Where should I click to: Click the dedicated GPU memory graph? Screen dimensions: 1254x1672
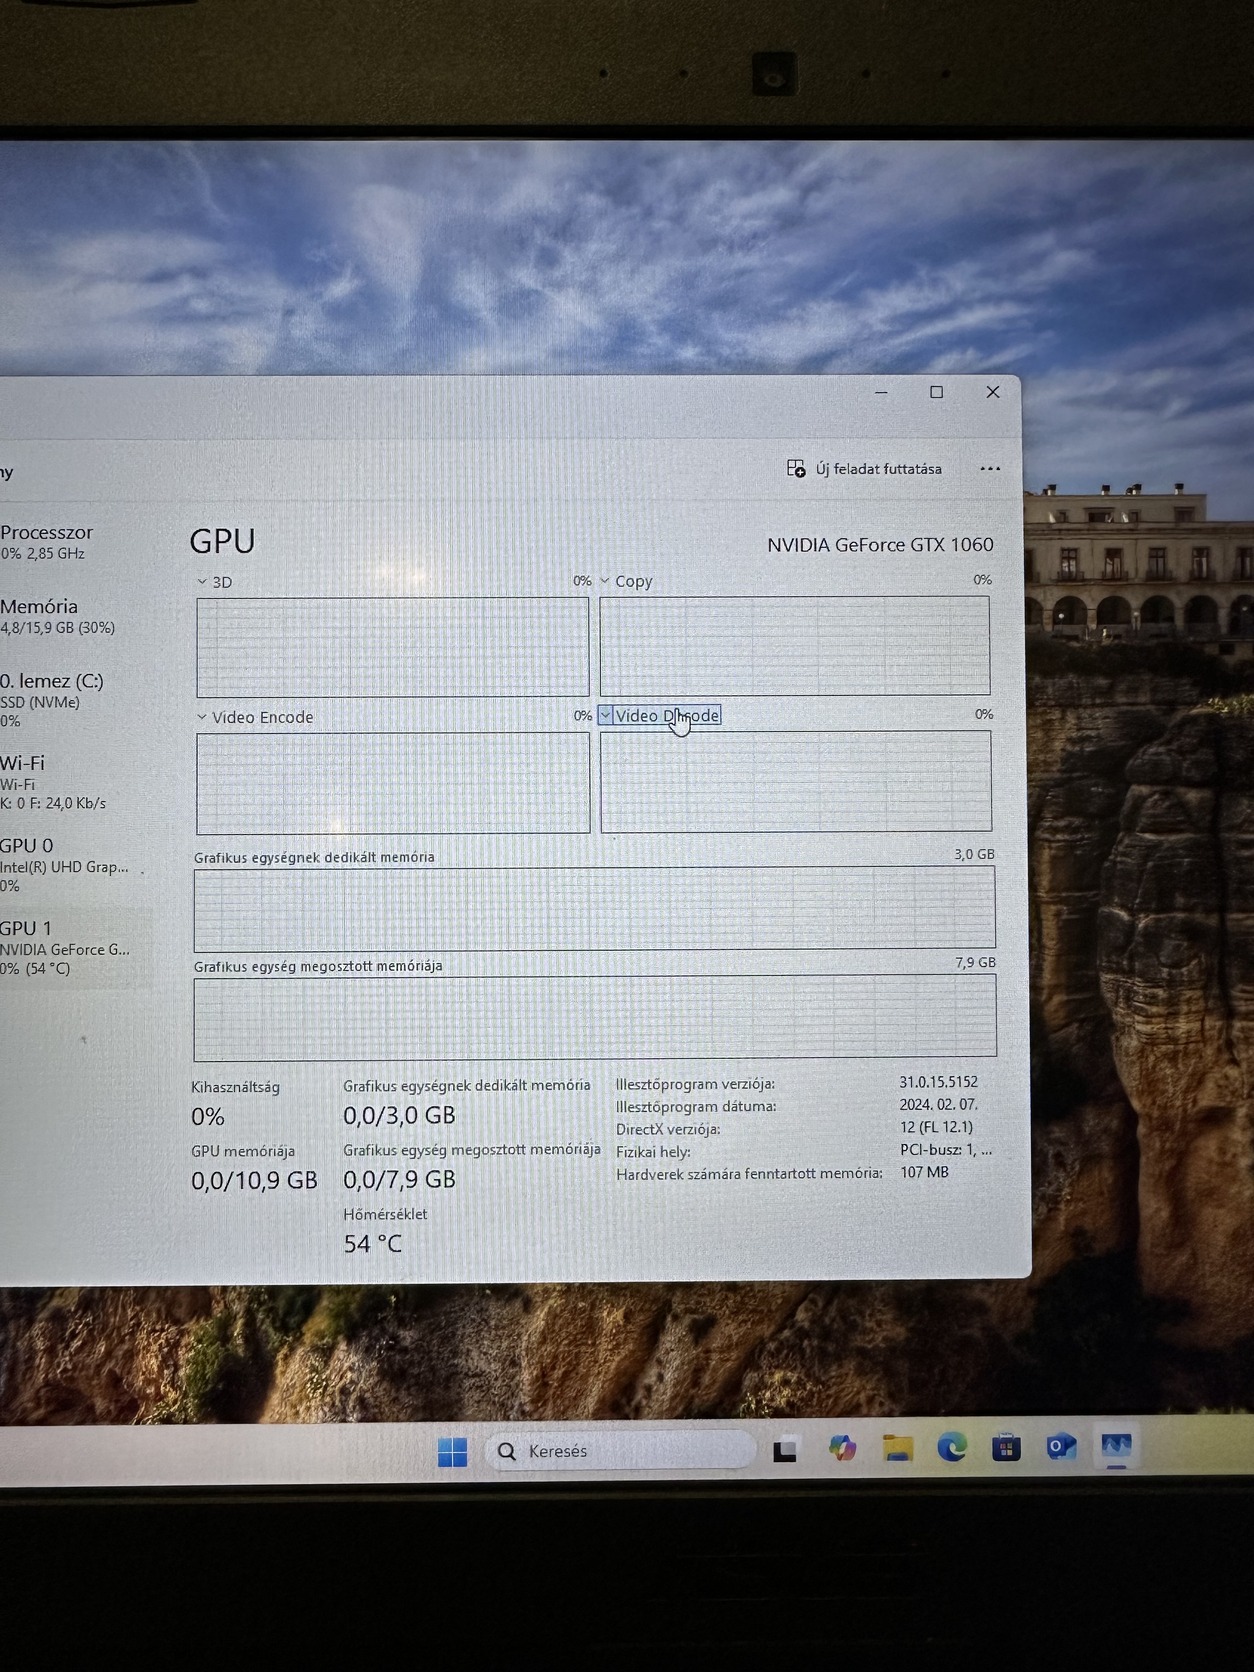595,908
